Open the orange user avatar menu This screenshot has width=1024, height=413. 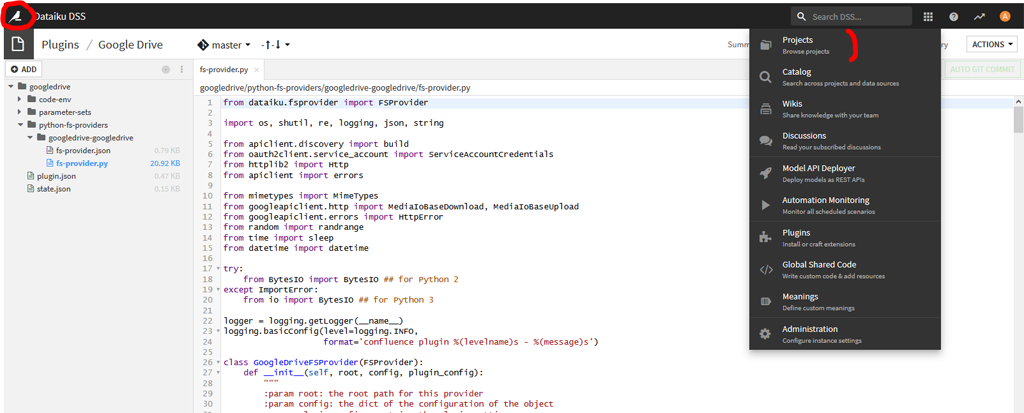tap(1005, 17)
